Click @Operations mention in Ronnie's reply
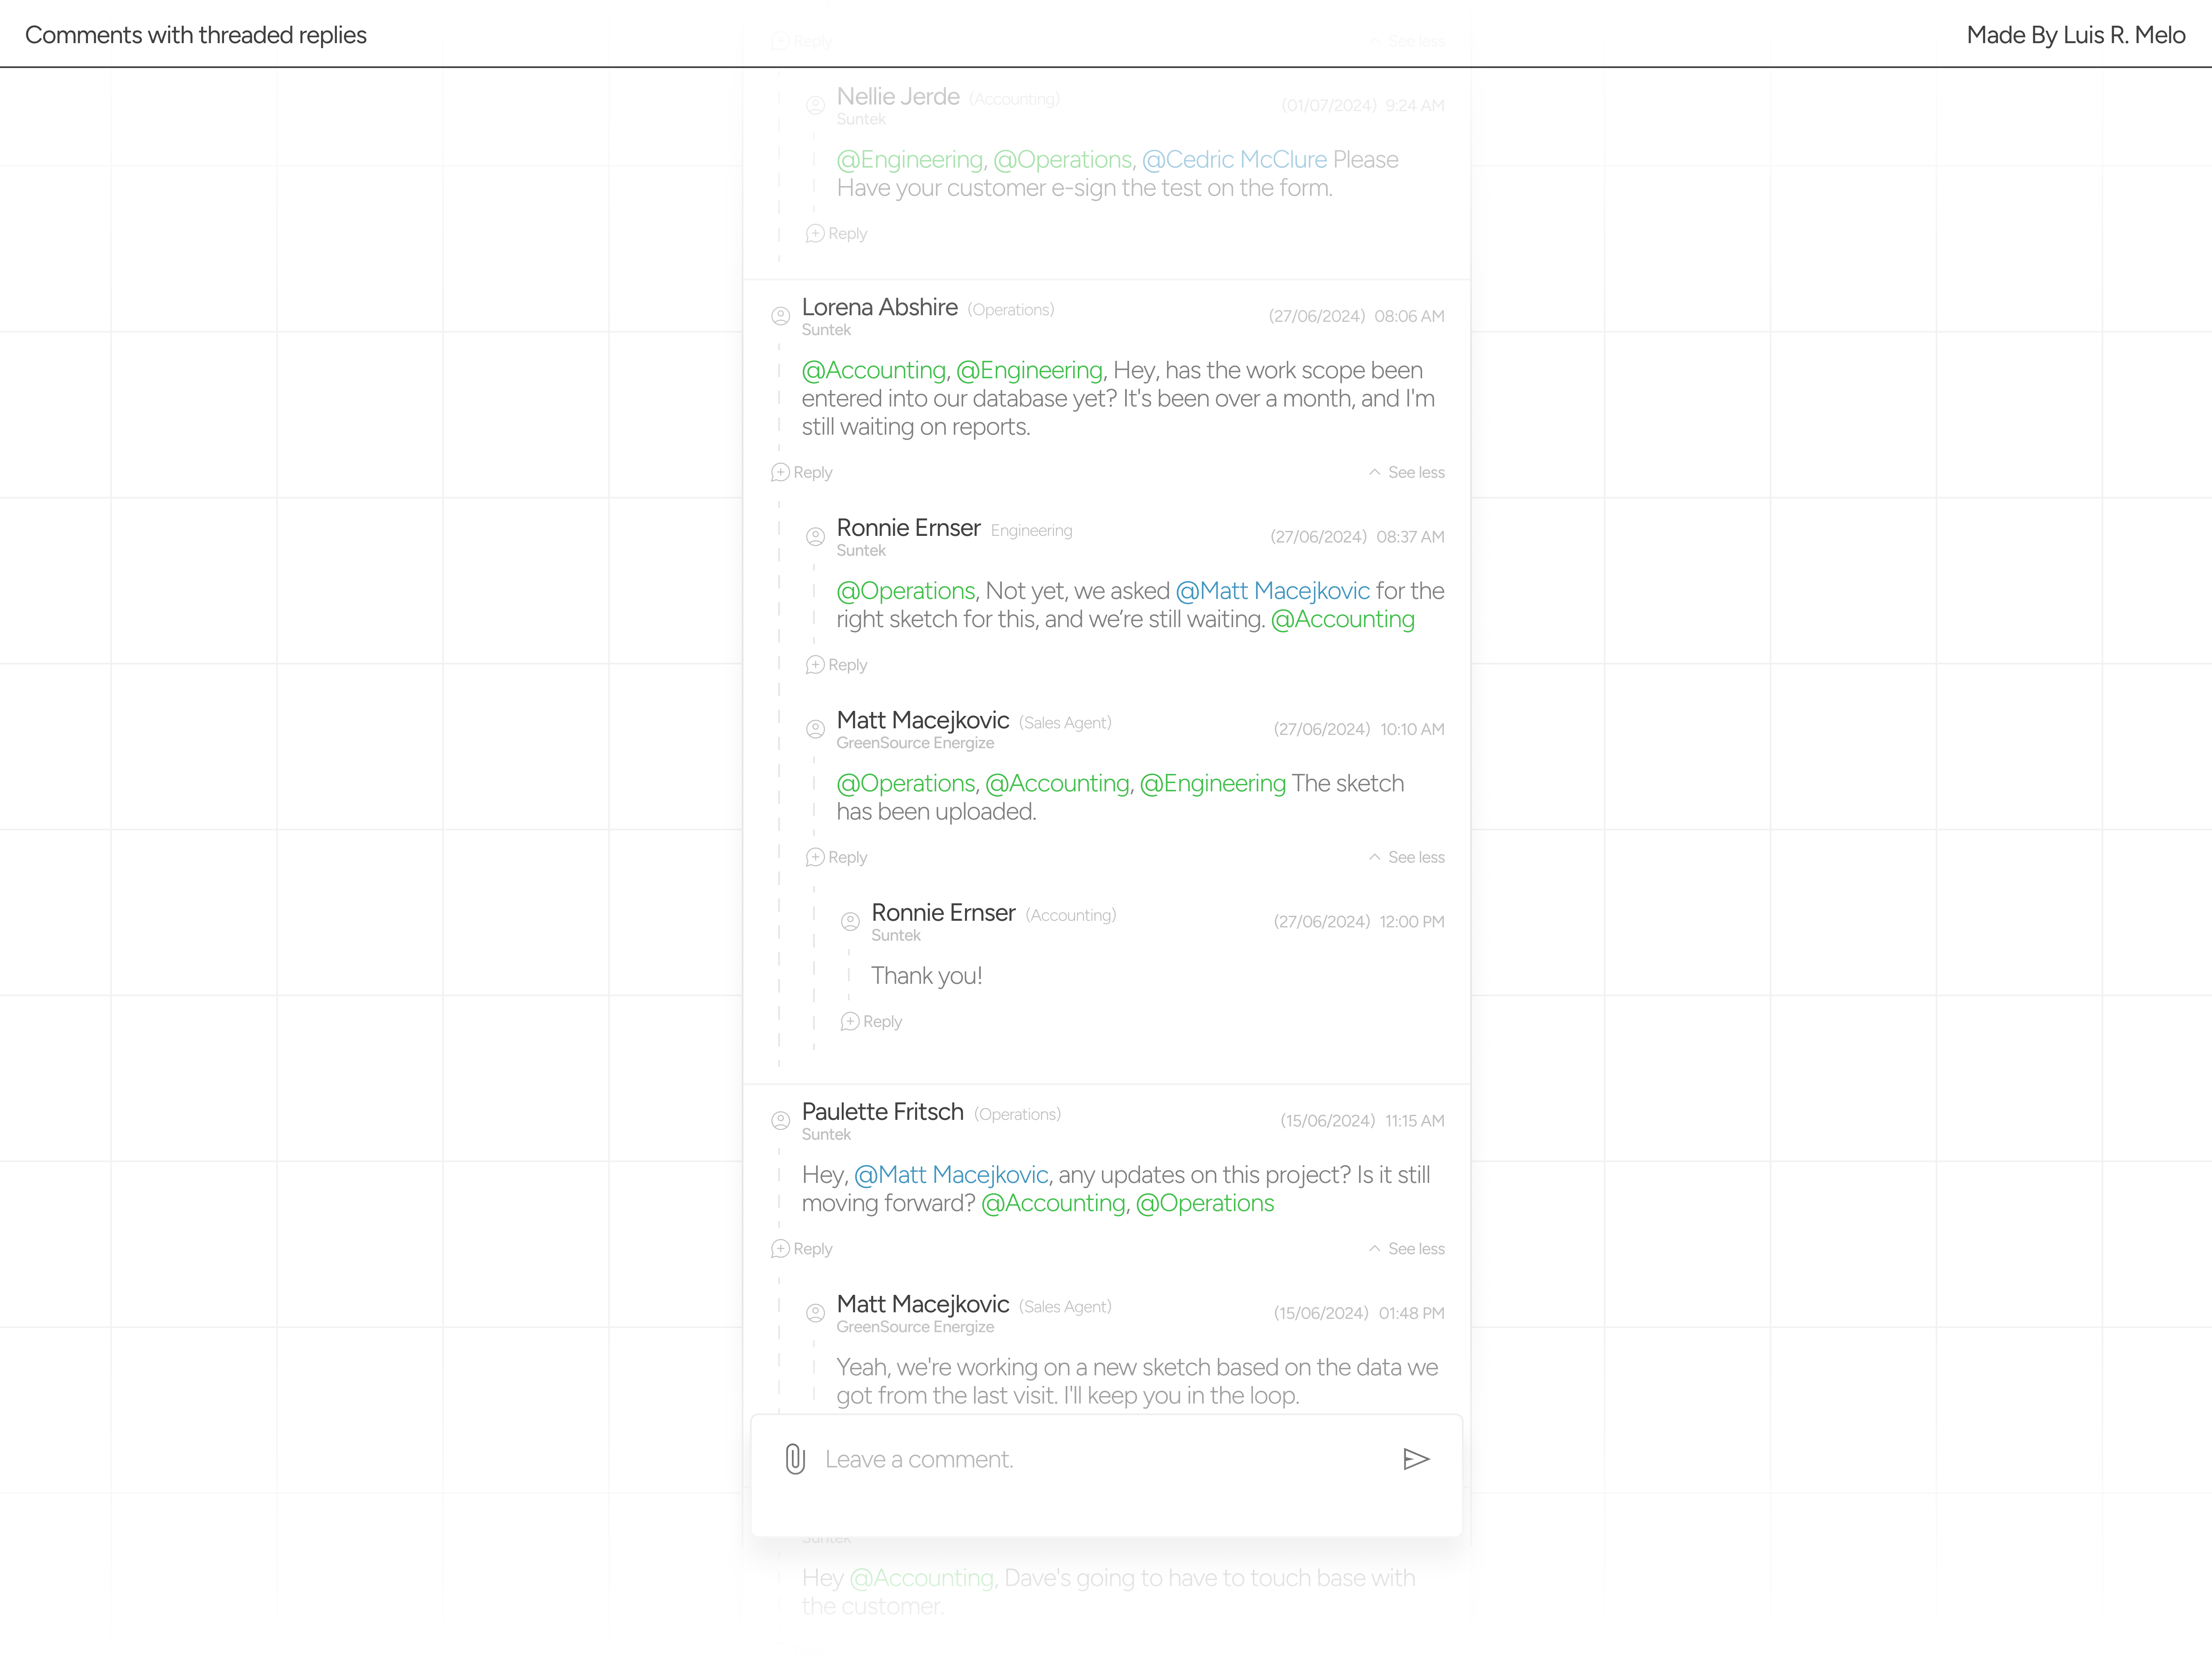 coord(906,591)
